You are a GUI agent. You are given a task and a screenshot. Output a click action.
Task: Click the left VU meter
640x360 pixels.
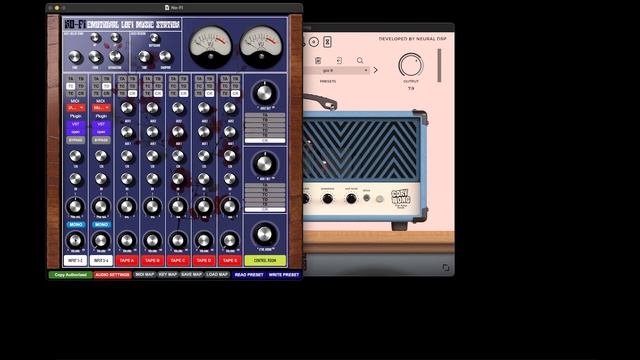click(x=210, y=47)
